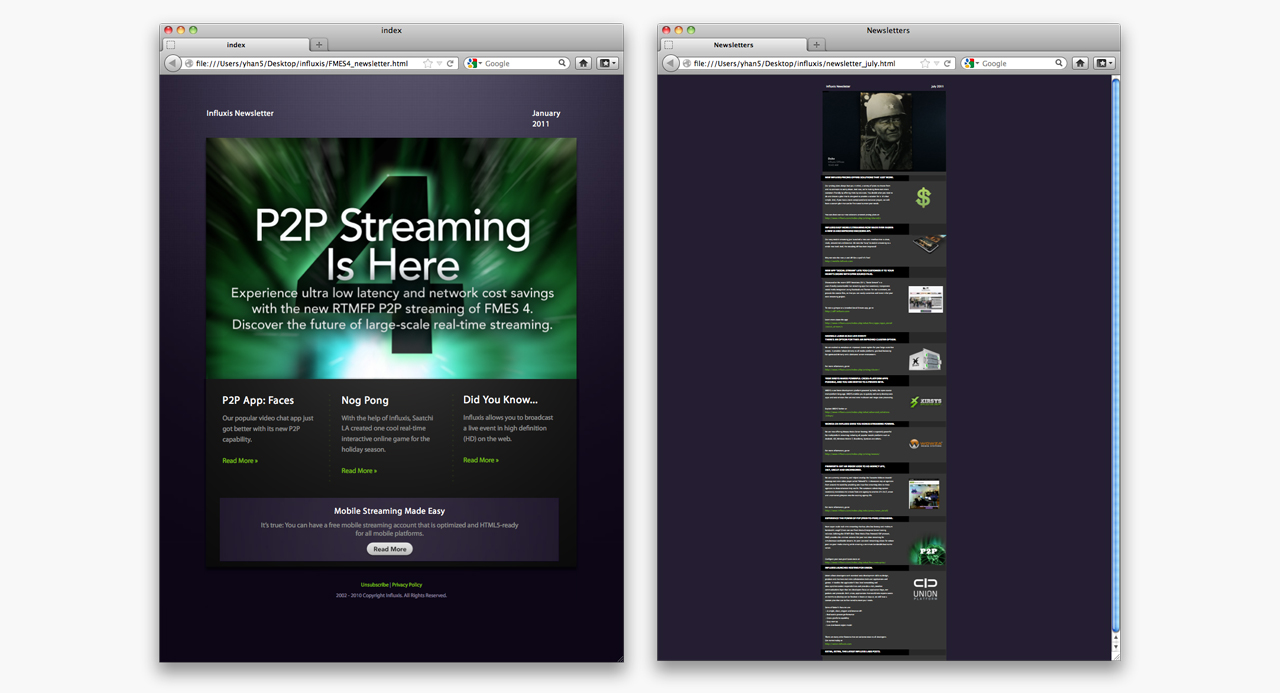Image resolution: width=1280 pixels, height=693 pixels.
Task: Reload the FMES4_newsletter.html page
Action: tap(451, 63)
